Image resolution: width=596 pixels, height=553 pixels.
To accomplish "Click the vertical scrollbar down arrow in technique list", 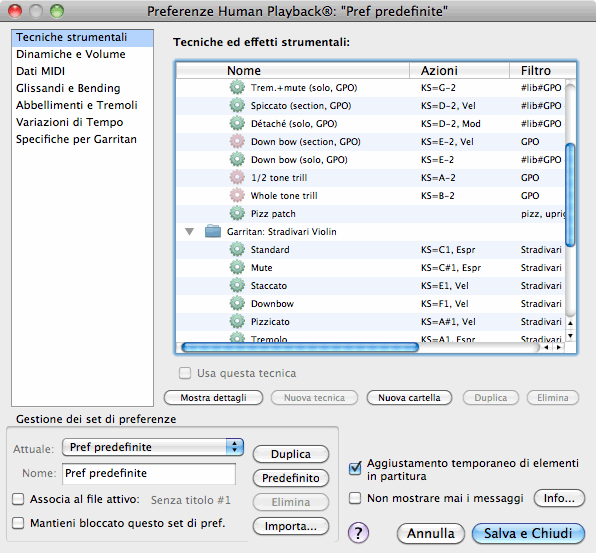I will point(570,336).
